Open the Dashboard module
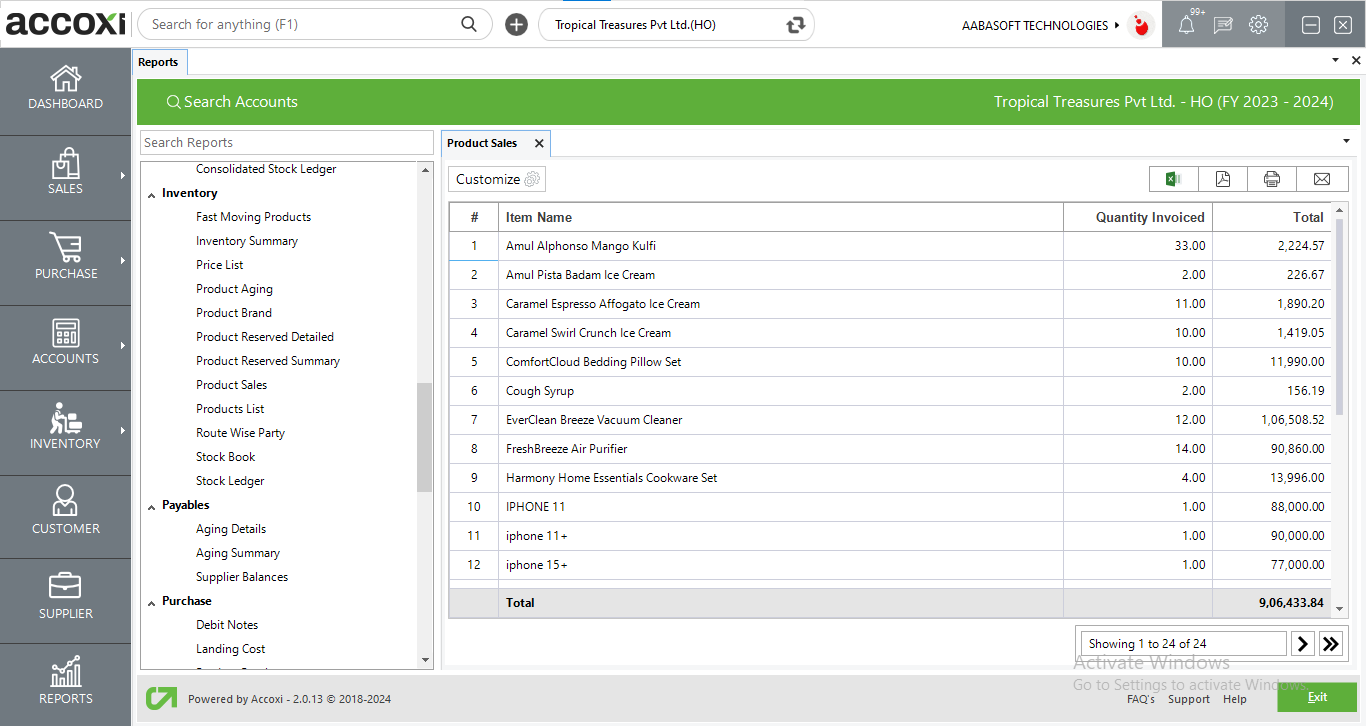The height and width of the screenshot is (726, 1366). (x=65, y=88)
